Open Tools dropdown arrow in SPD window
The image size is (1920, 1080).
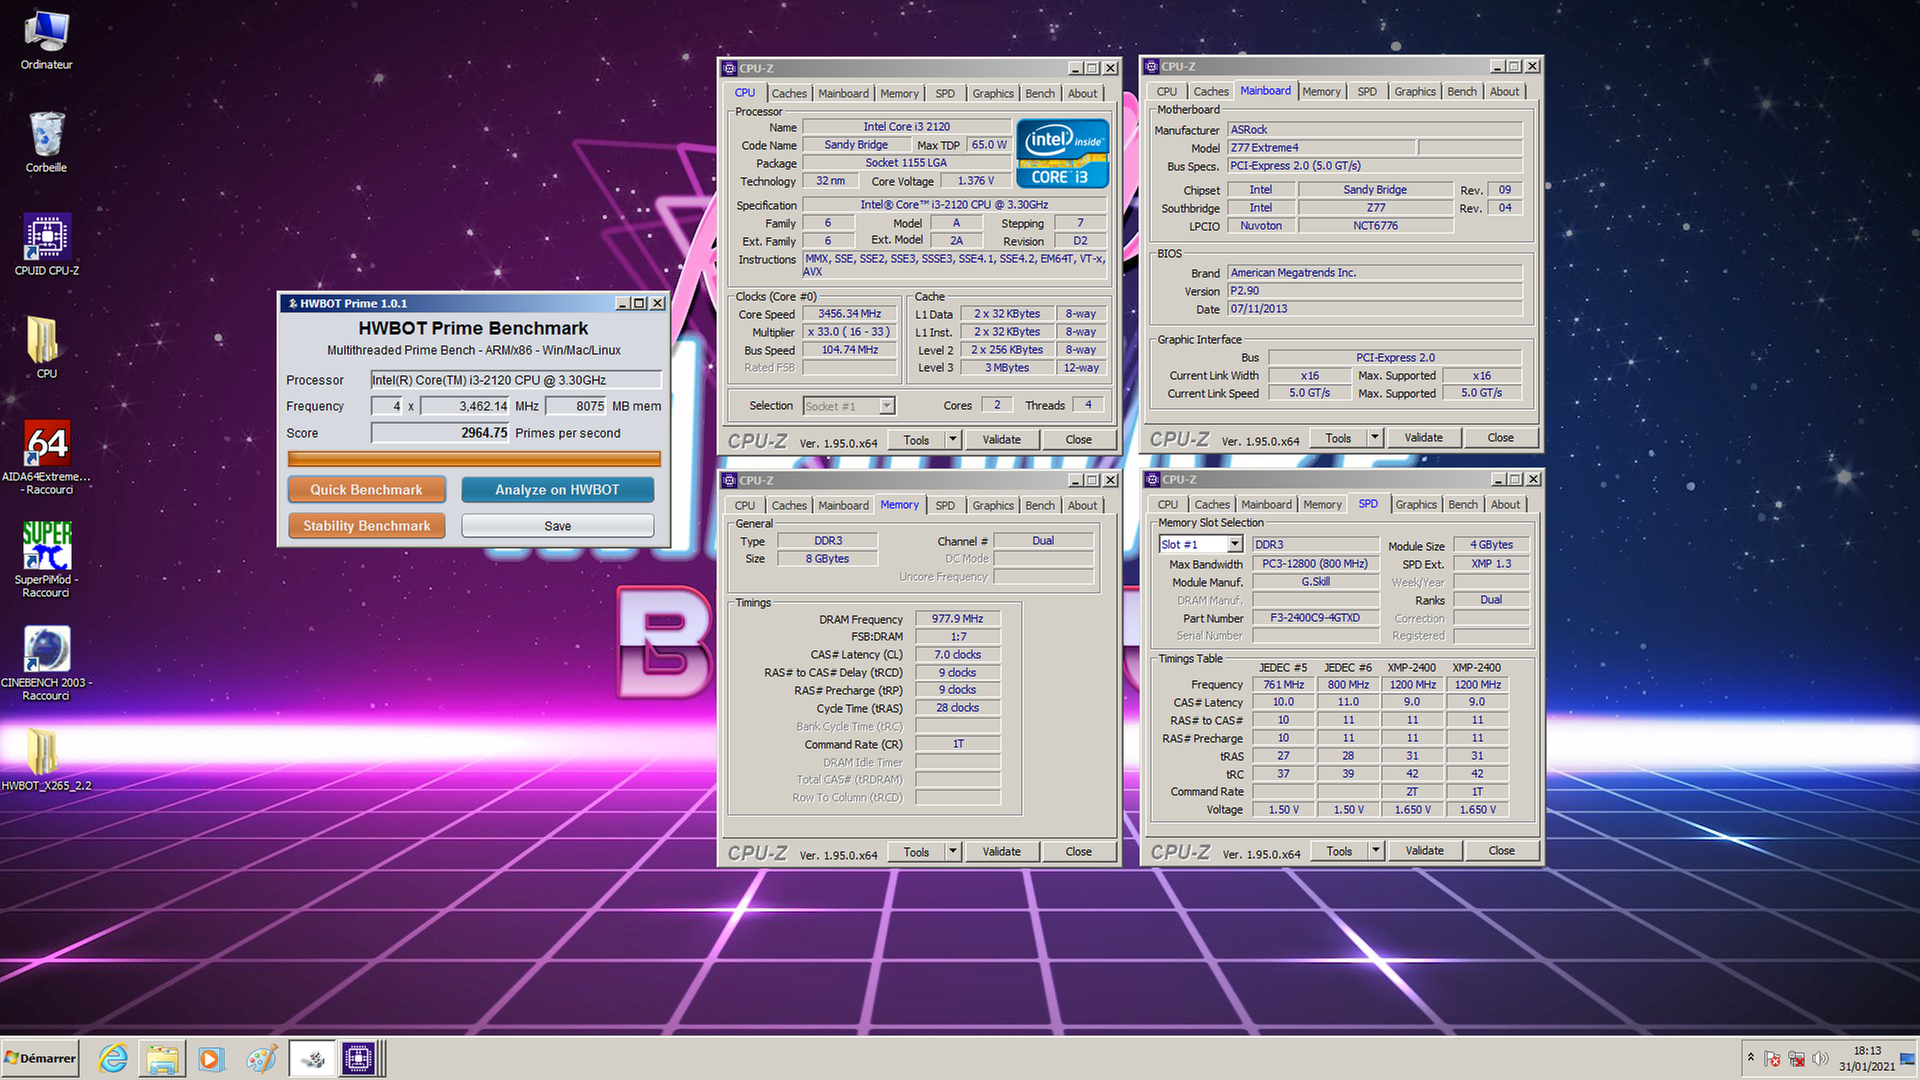click(1376, 851)
